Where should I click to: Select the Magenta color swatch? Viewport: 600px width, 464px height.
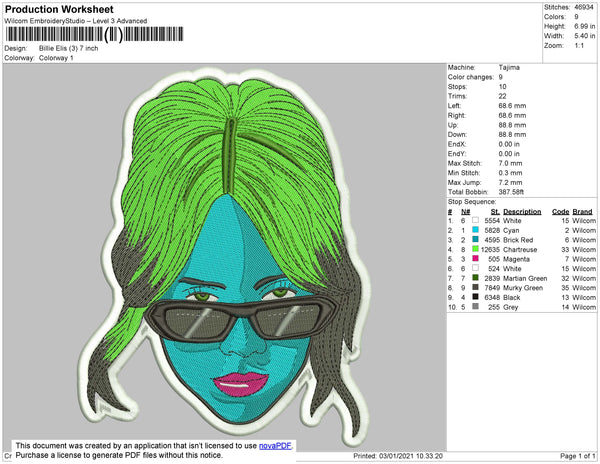[x=475, y=259]
